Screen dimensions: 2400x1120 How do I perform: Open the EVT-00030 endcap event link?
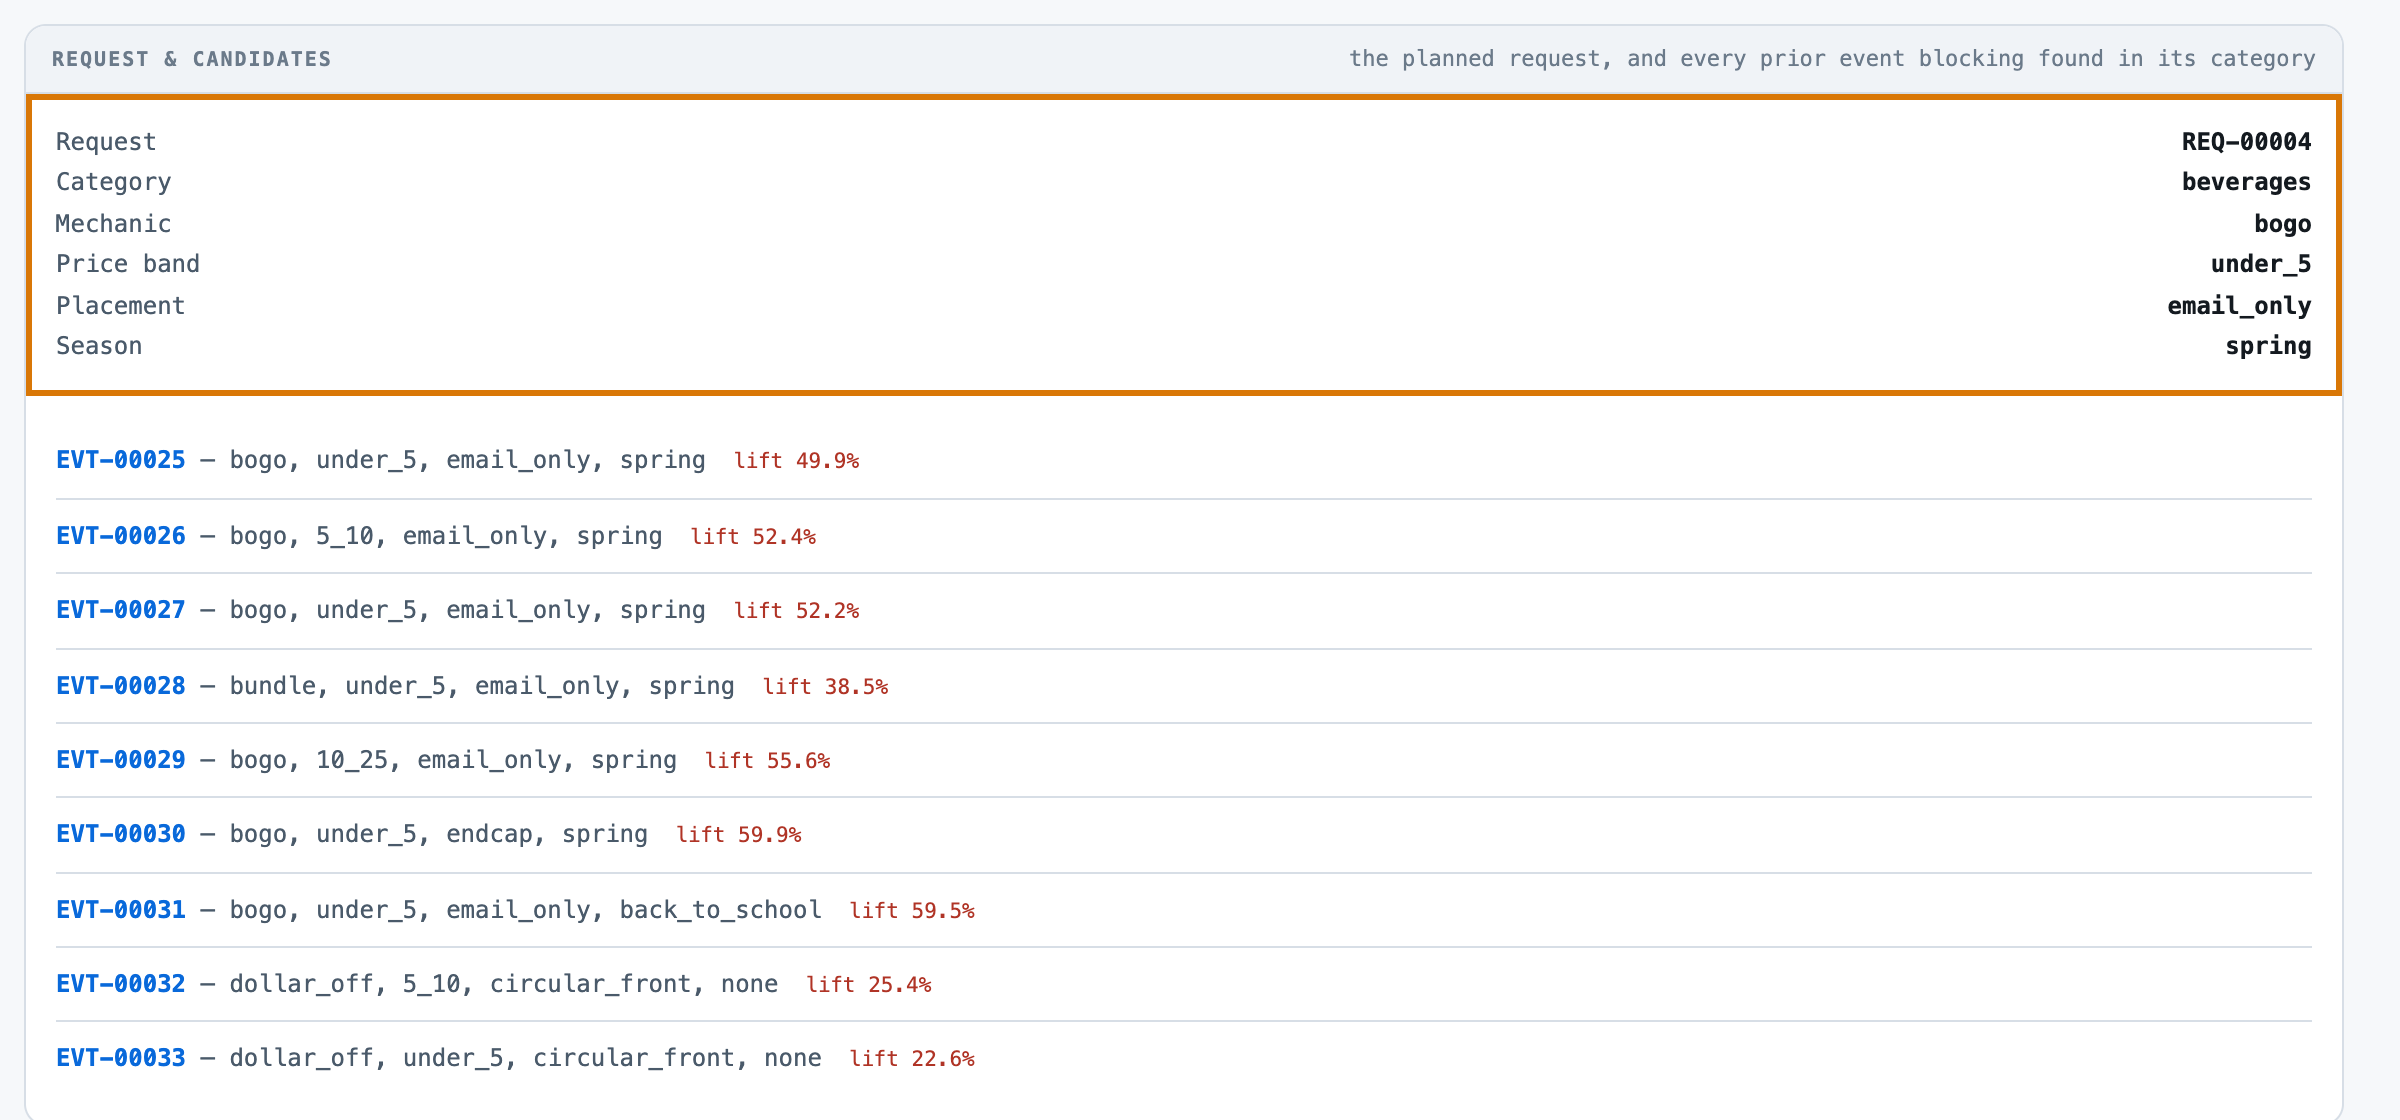click(x=121, y=834)
